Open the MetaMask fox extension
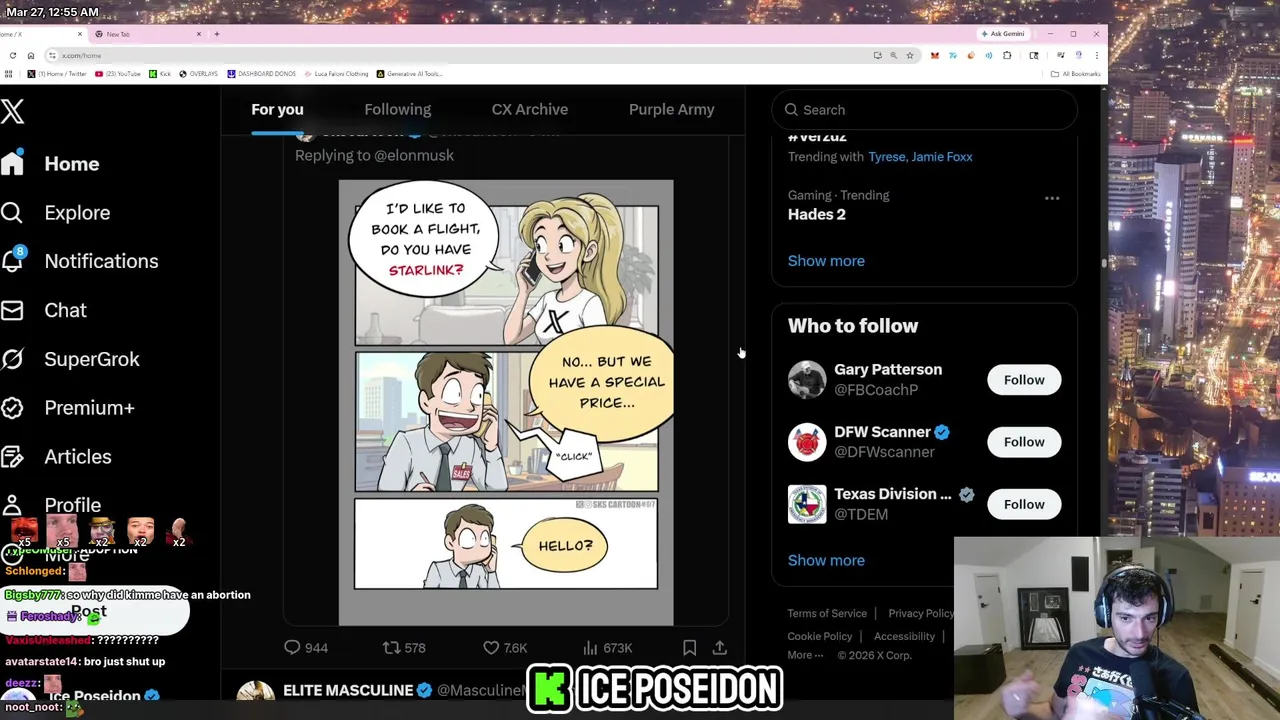The image size is (1280, 720). coord(934,55)
